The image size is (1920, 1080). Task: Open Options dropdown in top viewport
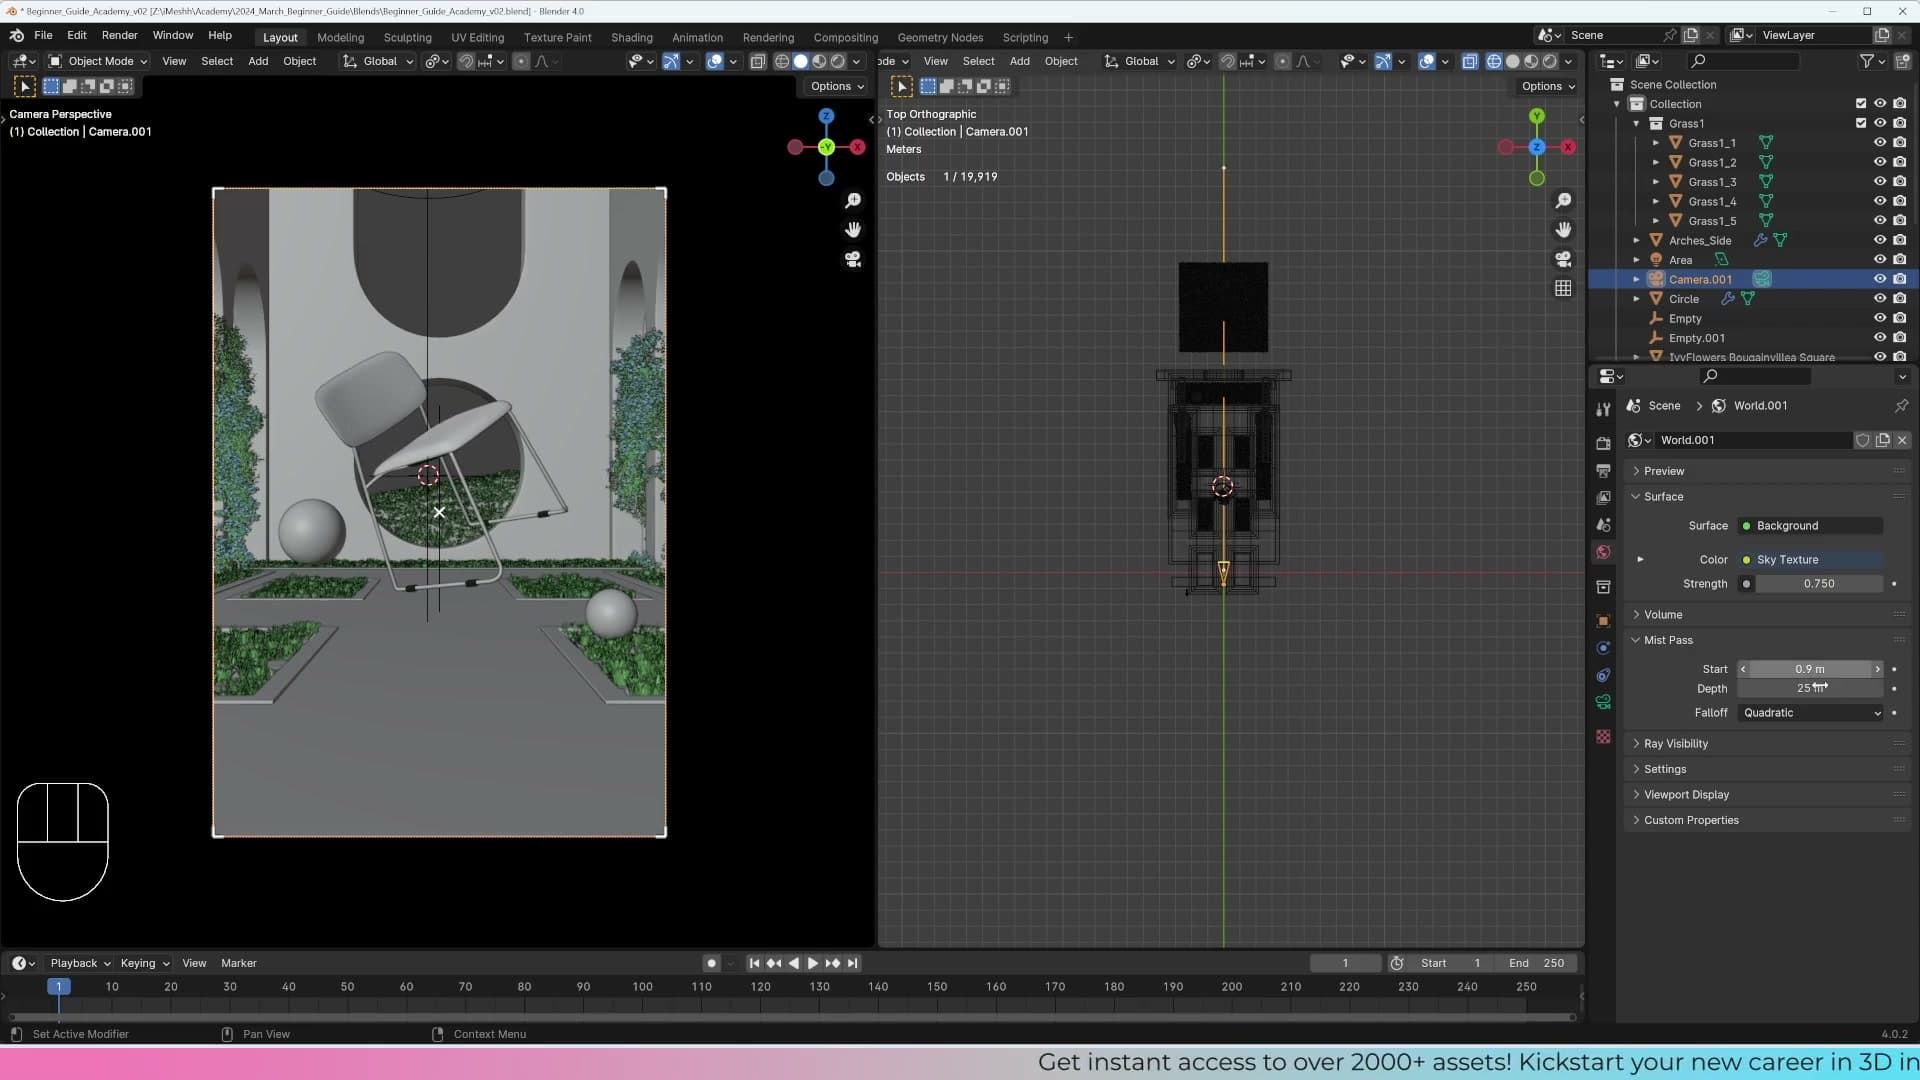point(1547,86)
